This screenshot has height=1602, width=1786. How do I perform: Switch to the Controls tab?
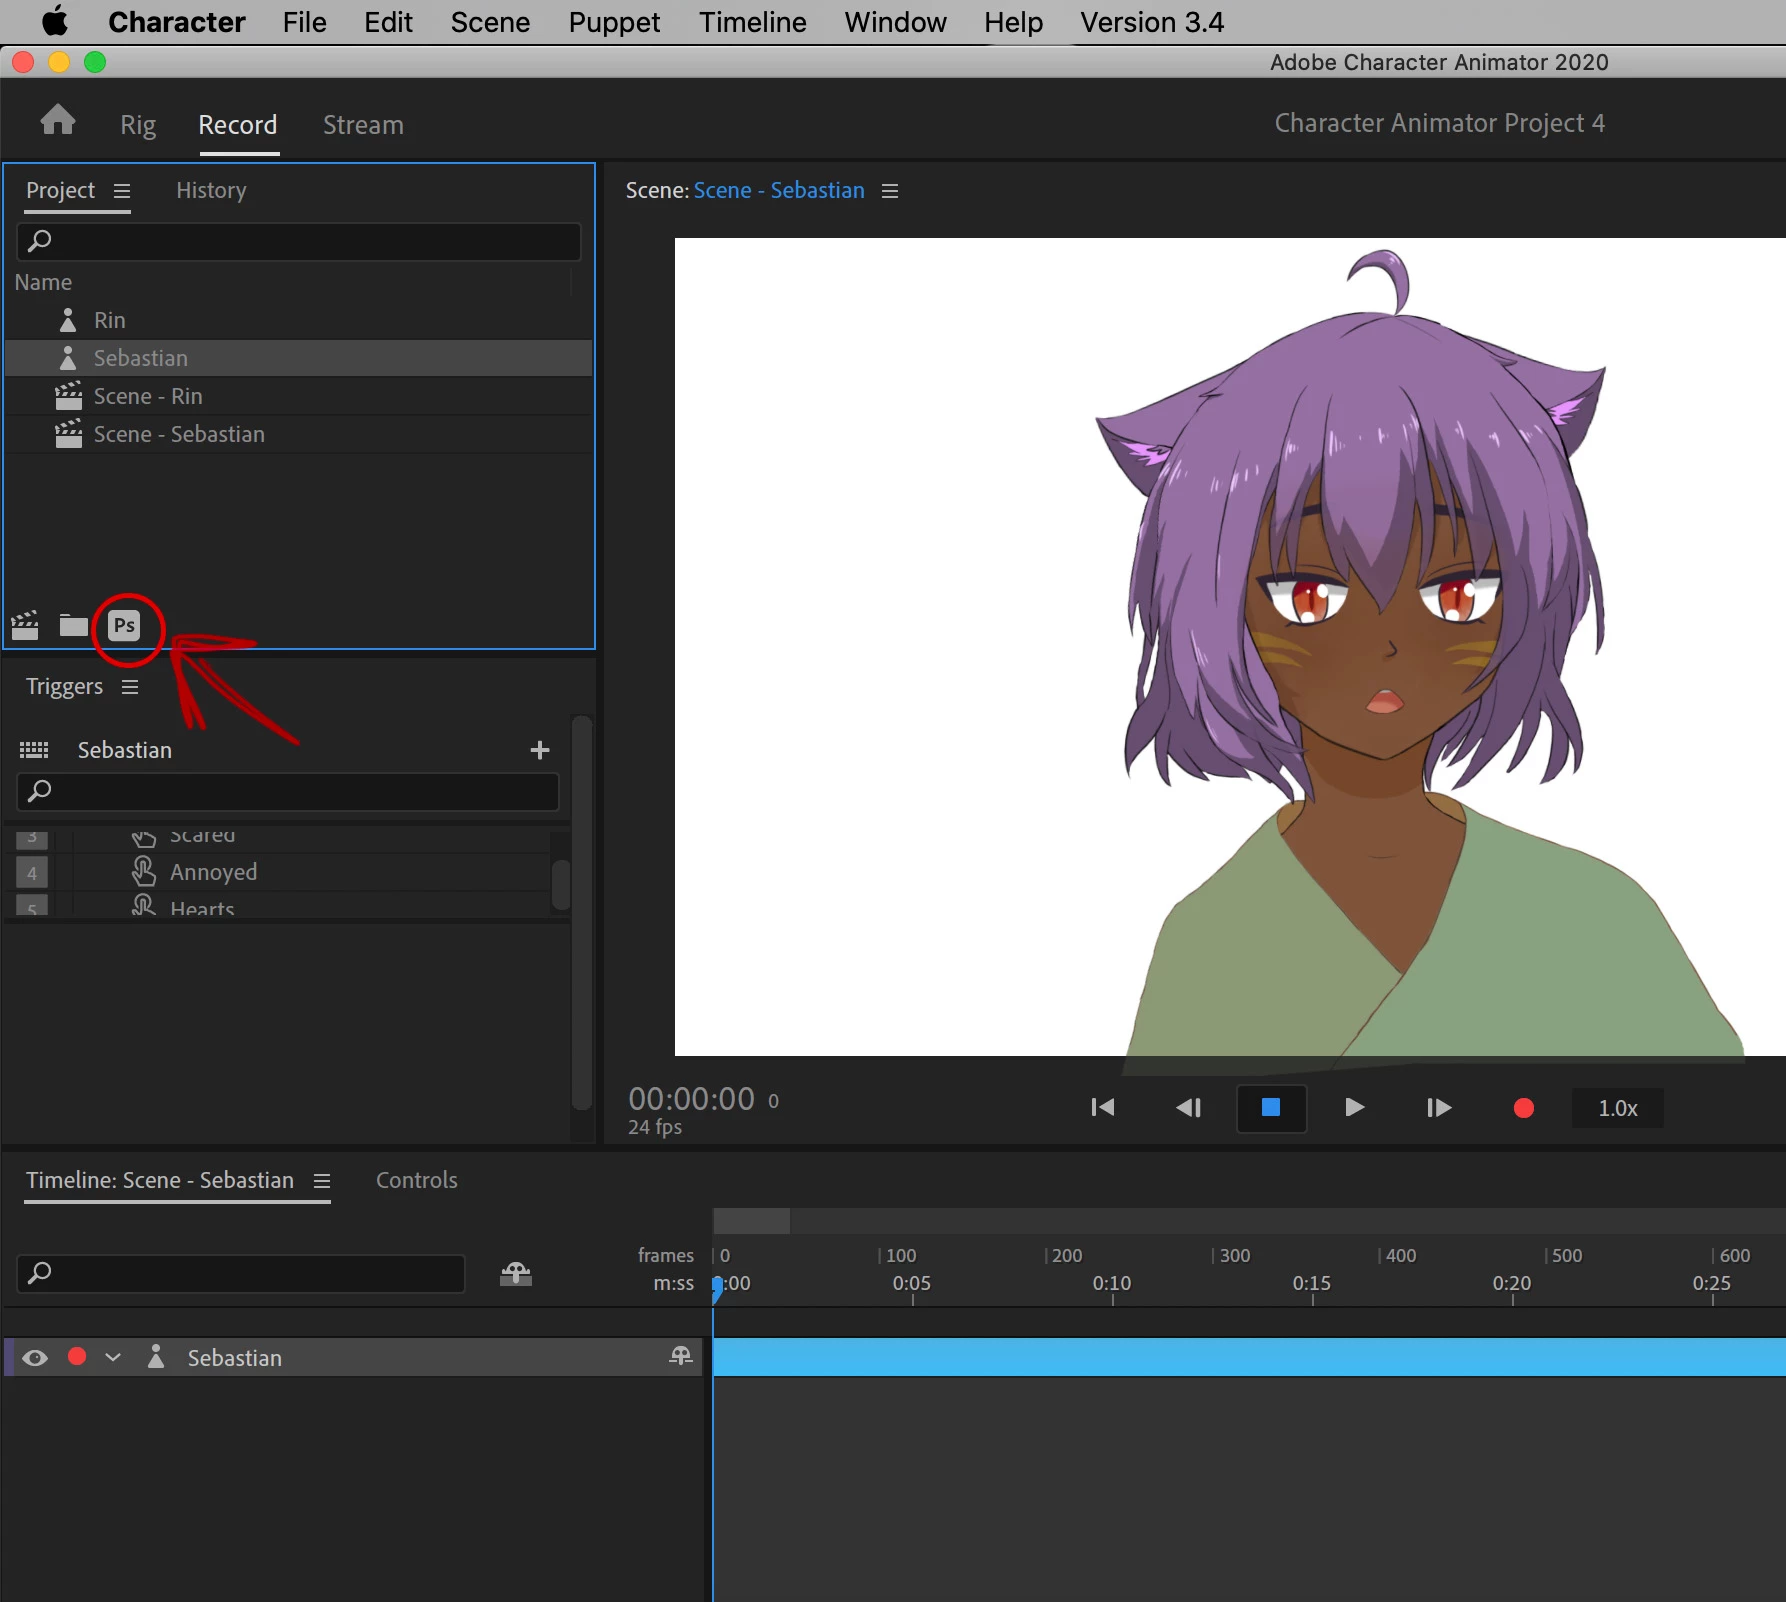[416, 1180]
